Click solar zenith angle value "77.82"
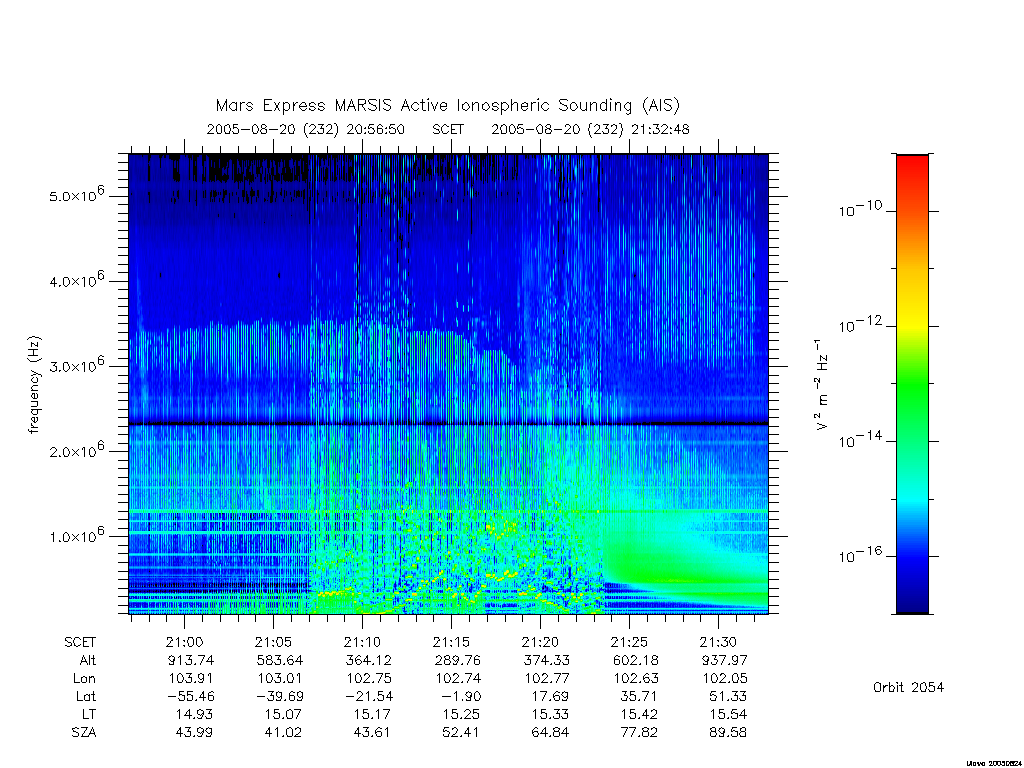The image size is (1024, 768). pyautogui.click(x=639, y=733)
